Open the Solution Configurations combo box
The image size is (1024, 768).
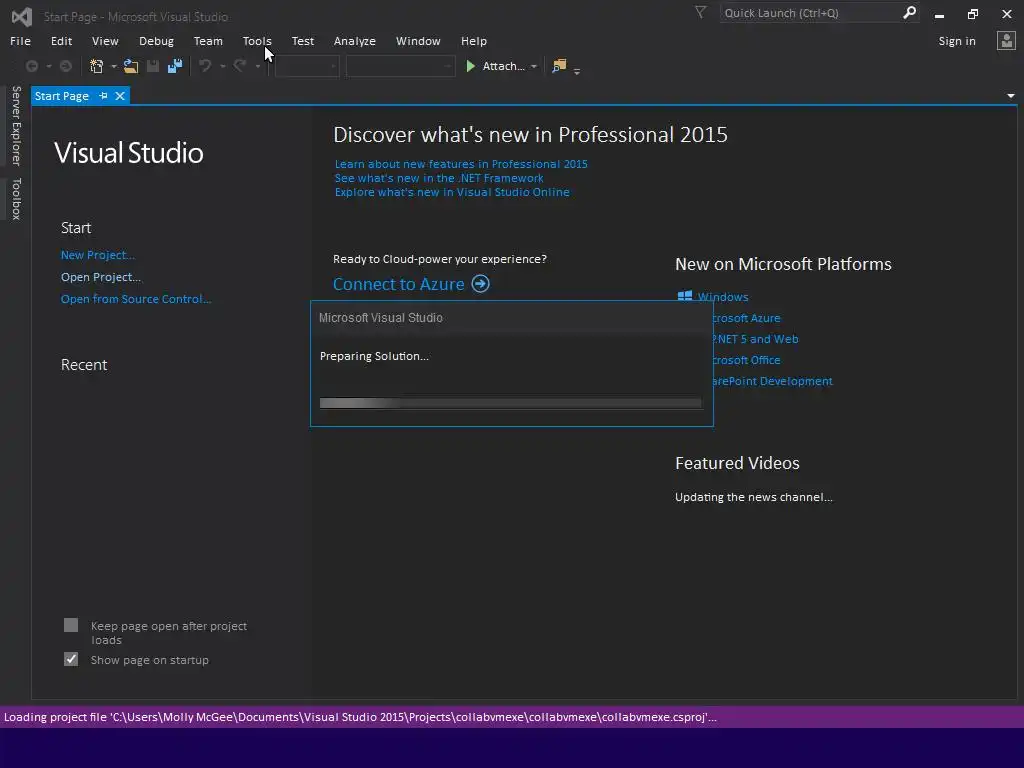click(x=307, y=66)
